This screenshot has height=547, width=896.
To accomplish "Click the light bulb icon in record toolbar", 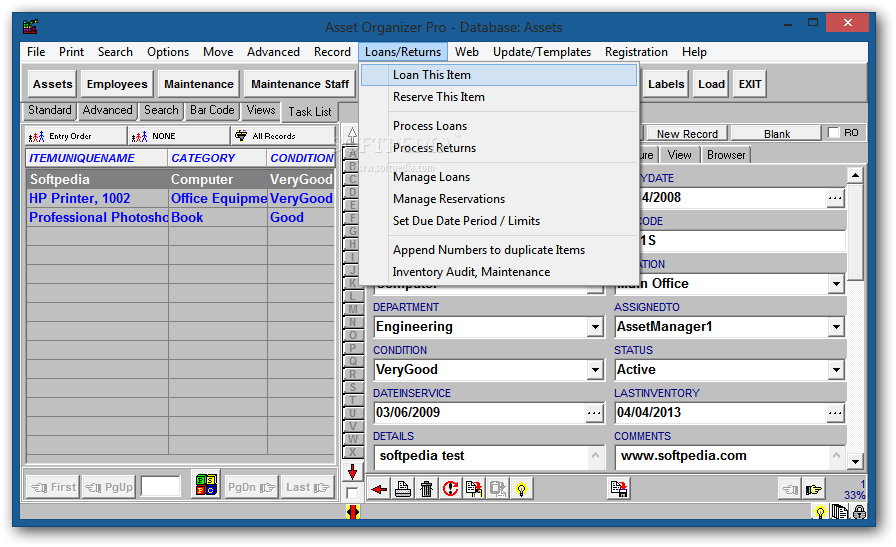I will tap(521, 489).
